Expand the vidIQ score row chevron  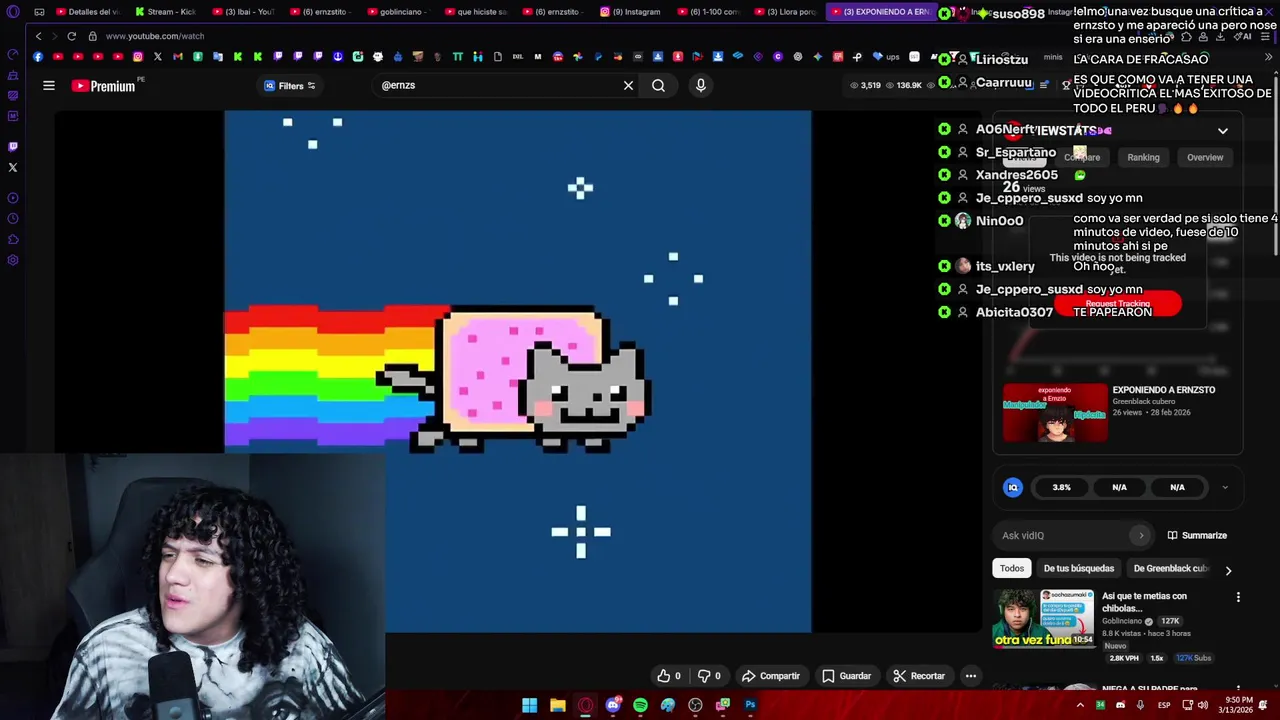(1225, 488)
